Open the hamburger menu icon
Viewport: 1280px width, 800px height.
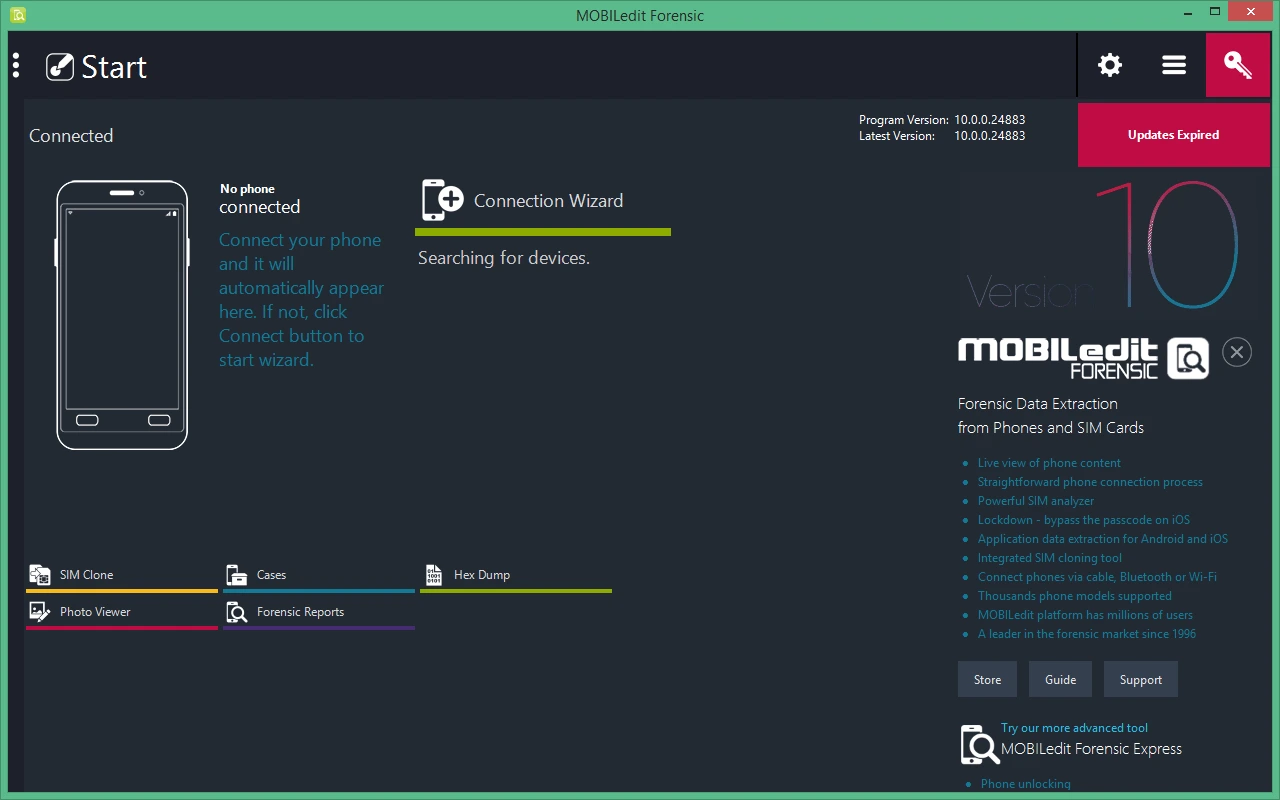[1174, 65]
